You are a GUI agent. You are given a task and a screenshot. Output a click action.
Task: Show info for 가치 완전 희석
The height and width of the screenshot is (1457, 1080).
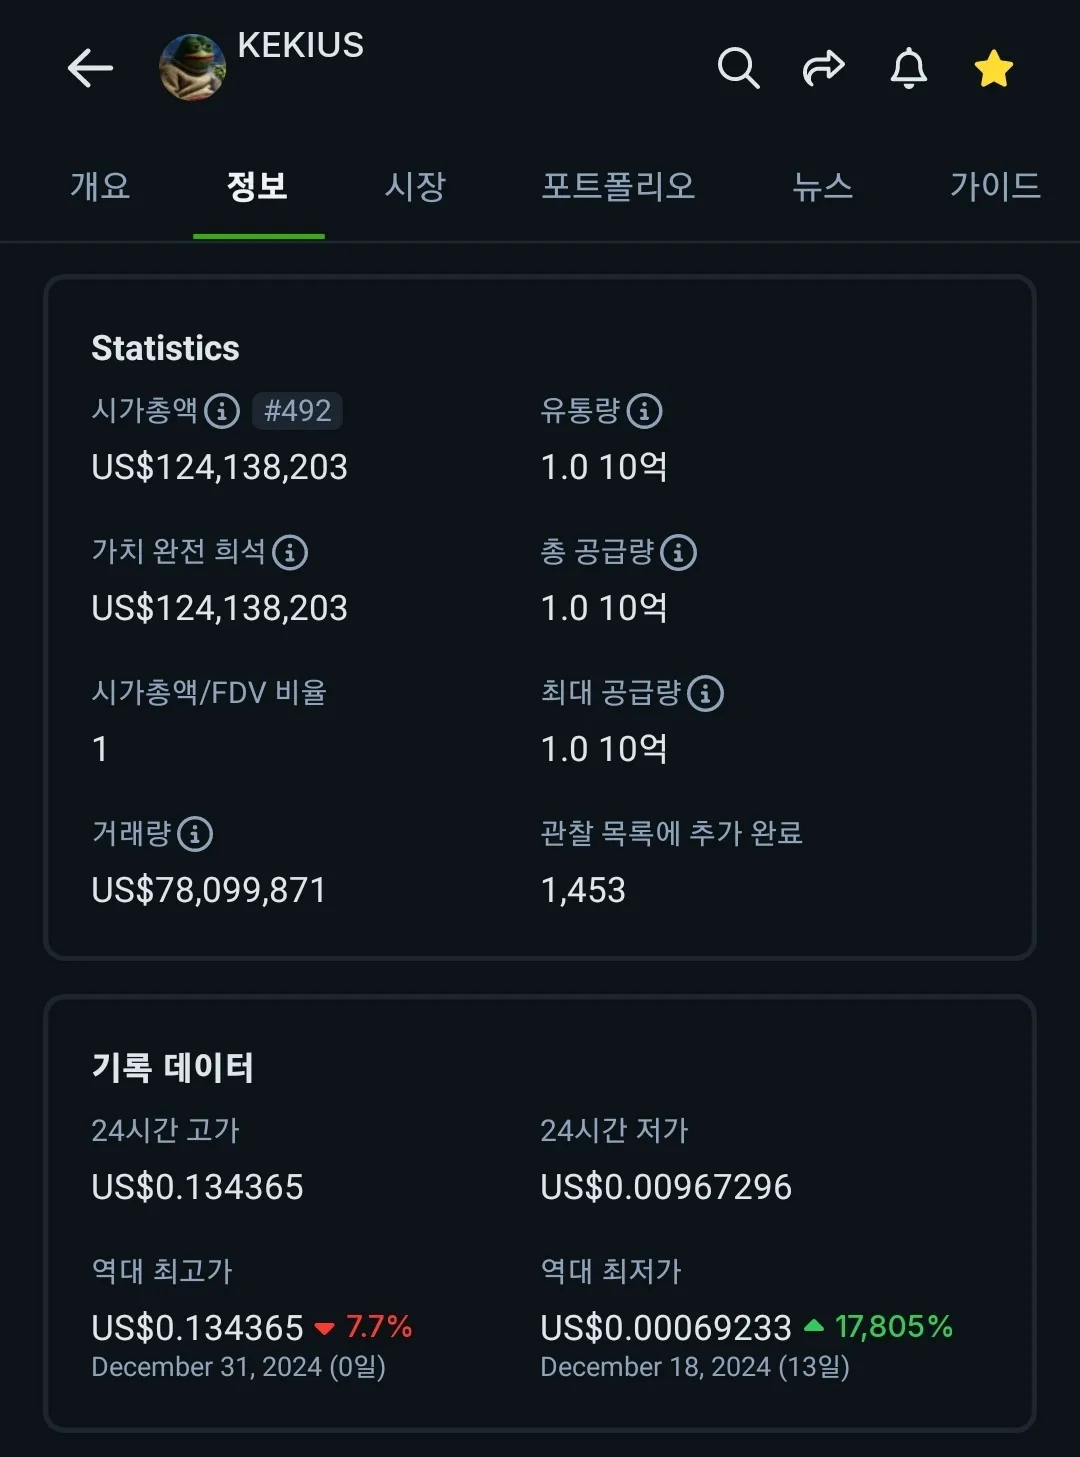click(x=290, y=552)
